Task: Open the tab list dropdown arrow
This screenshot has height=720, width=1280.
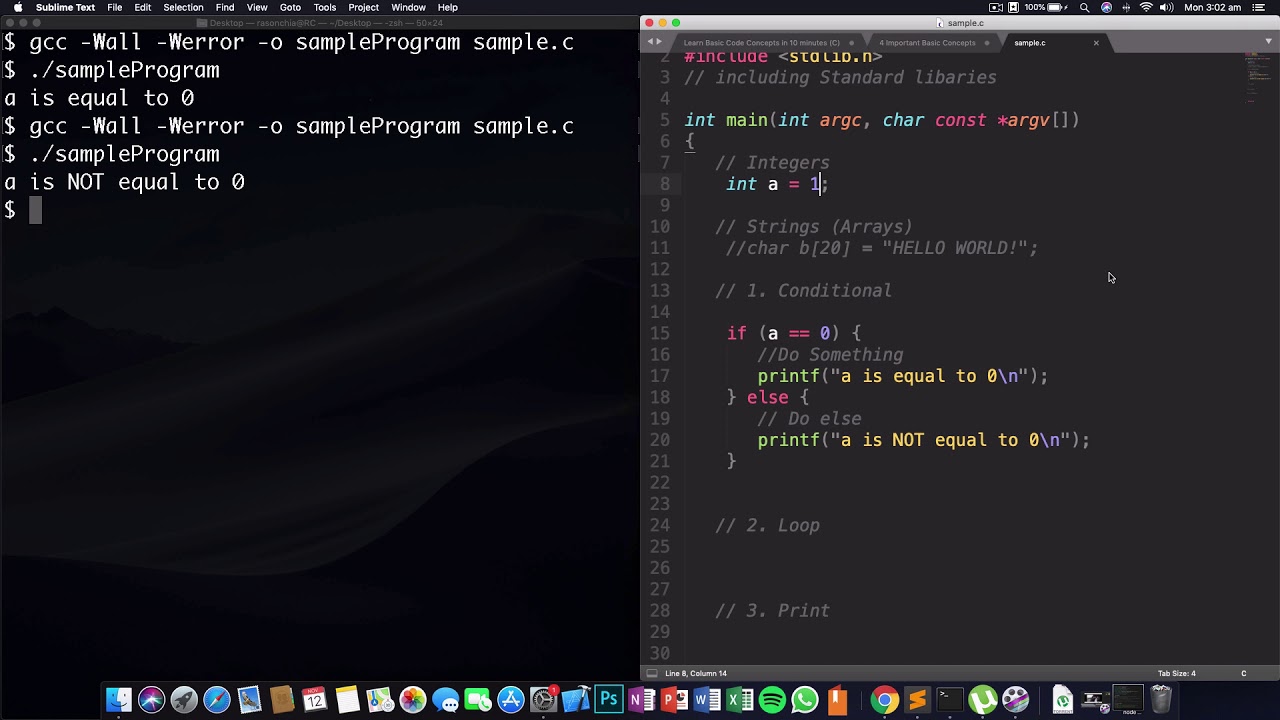Action: 1270,42
